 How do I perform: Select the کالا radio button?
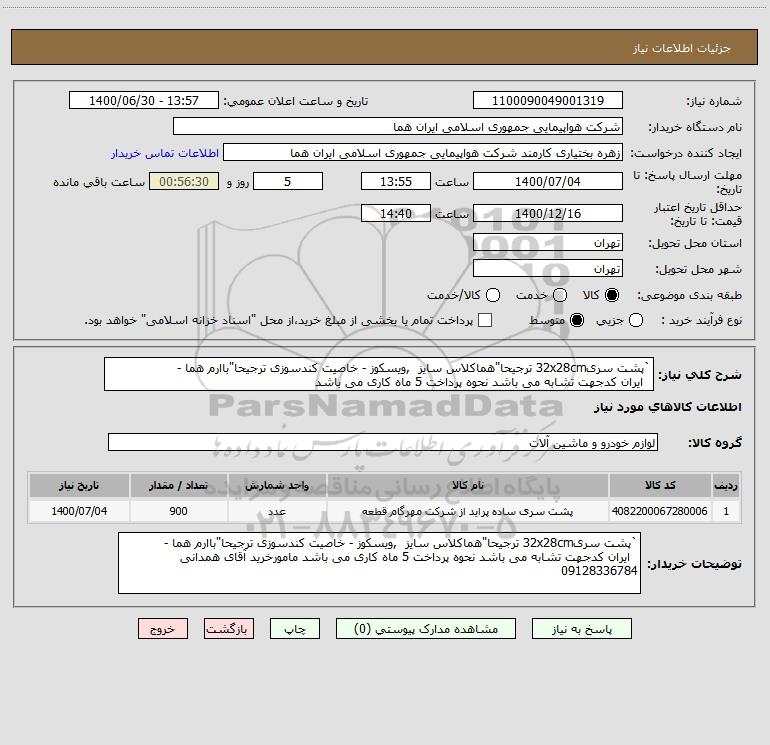612,295
